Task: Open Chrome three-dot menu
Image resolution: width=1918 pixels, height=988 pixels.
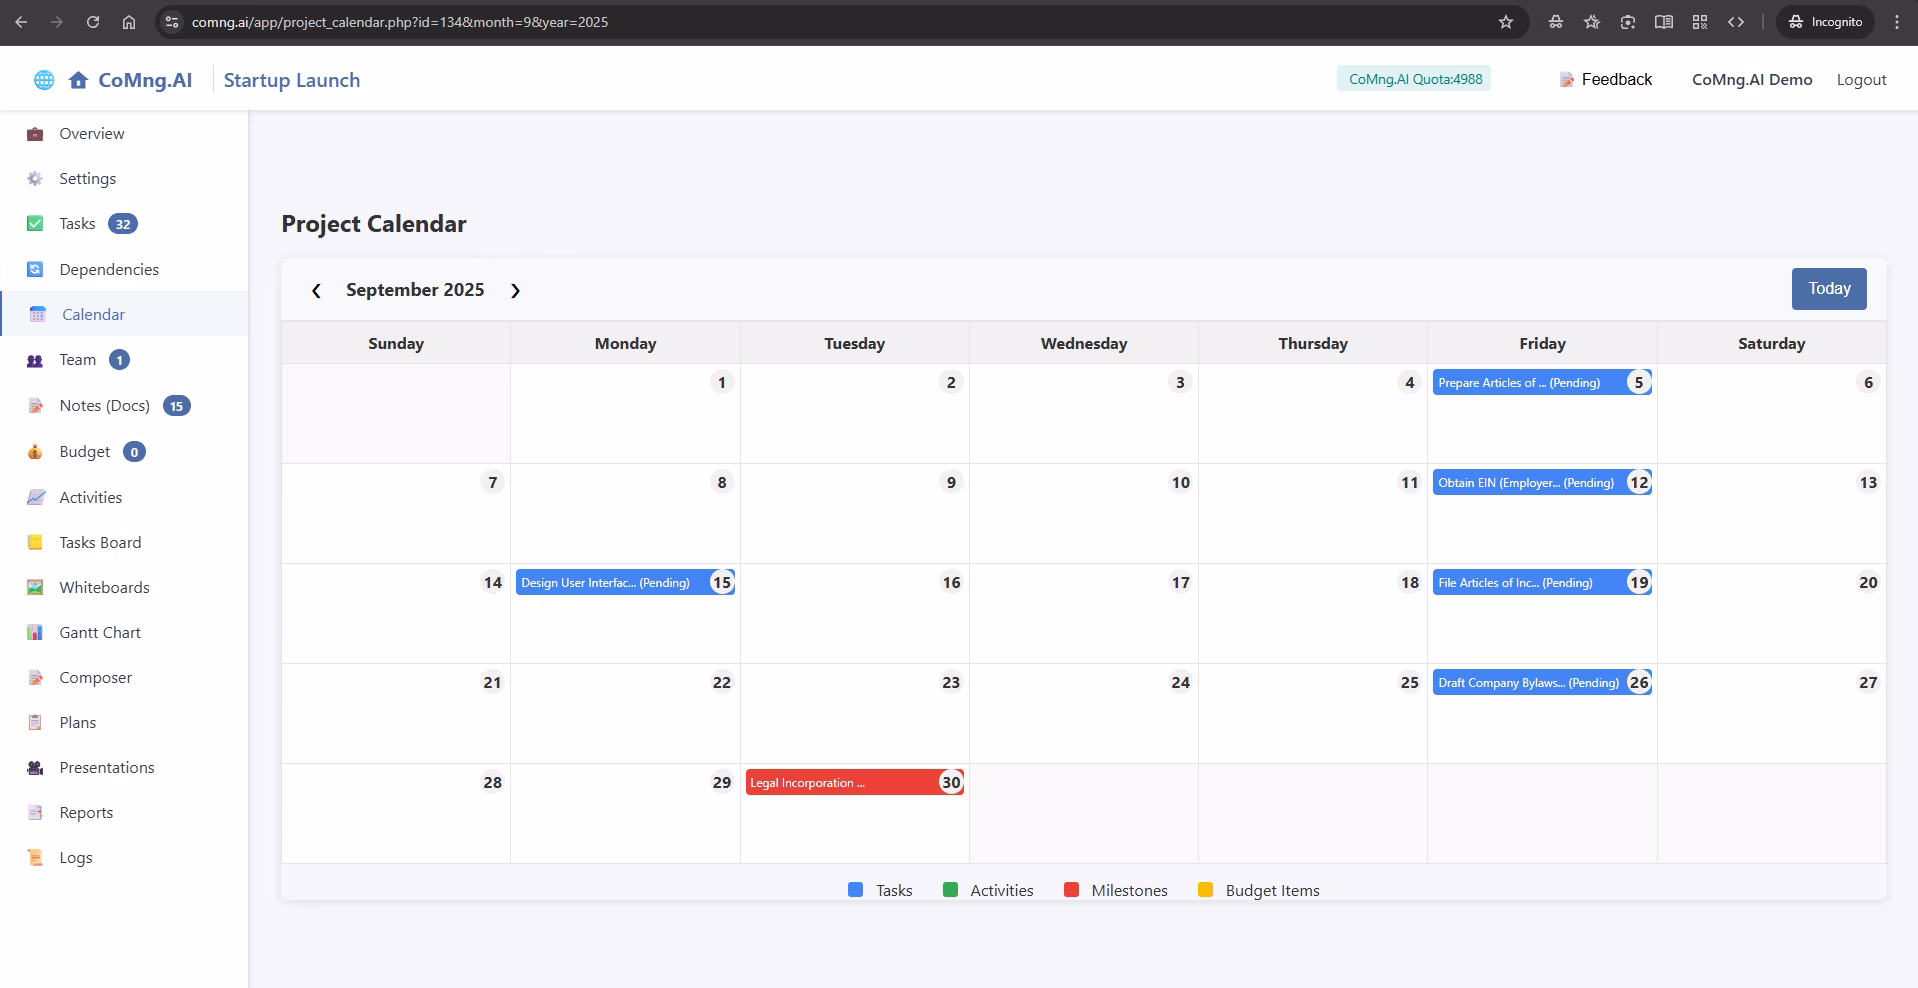Action: click(1897, 22)
